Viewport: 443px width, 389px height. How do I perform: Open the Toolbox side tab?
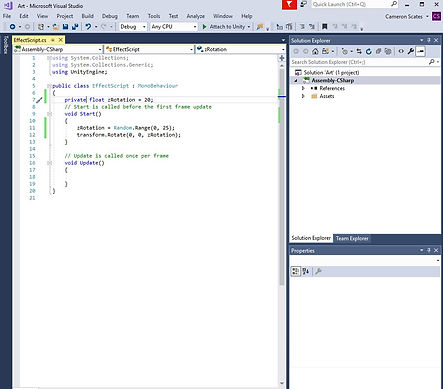click(x=5, y=45)
